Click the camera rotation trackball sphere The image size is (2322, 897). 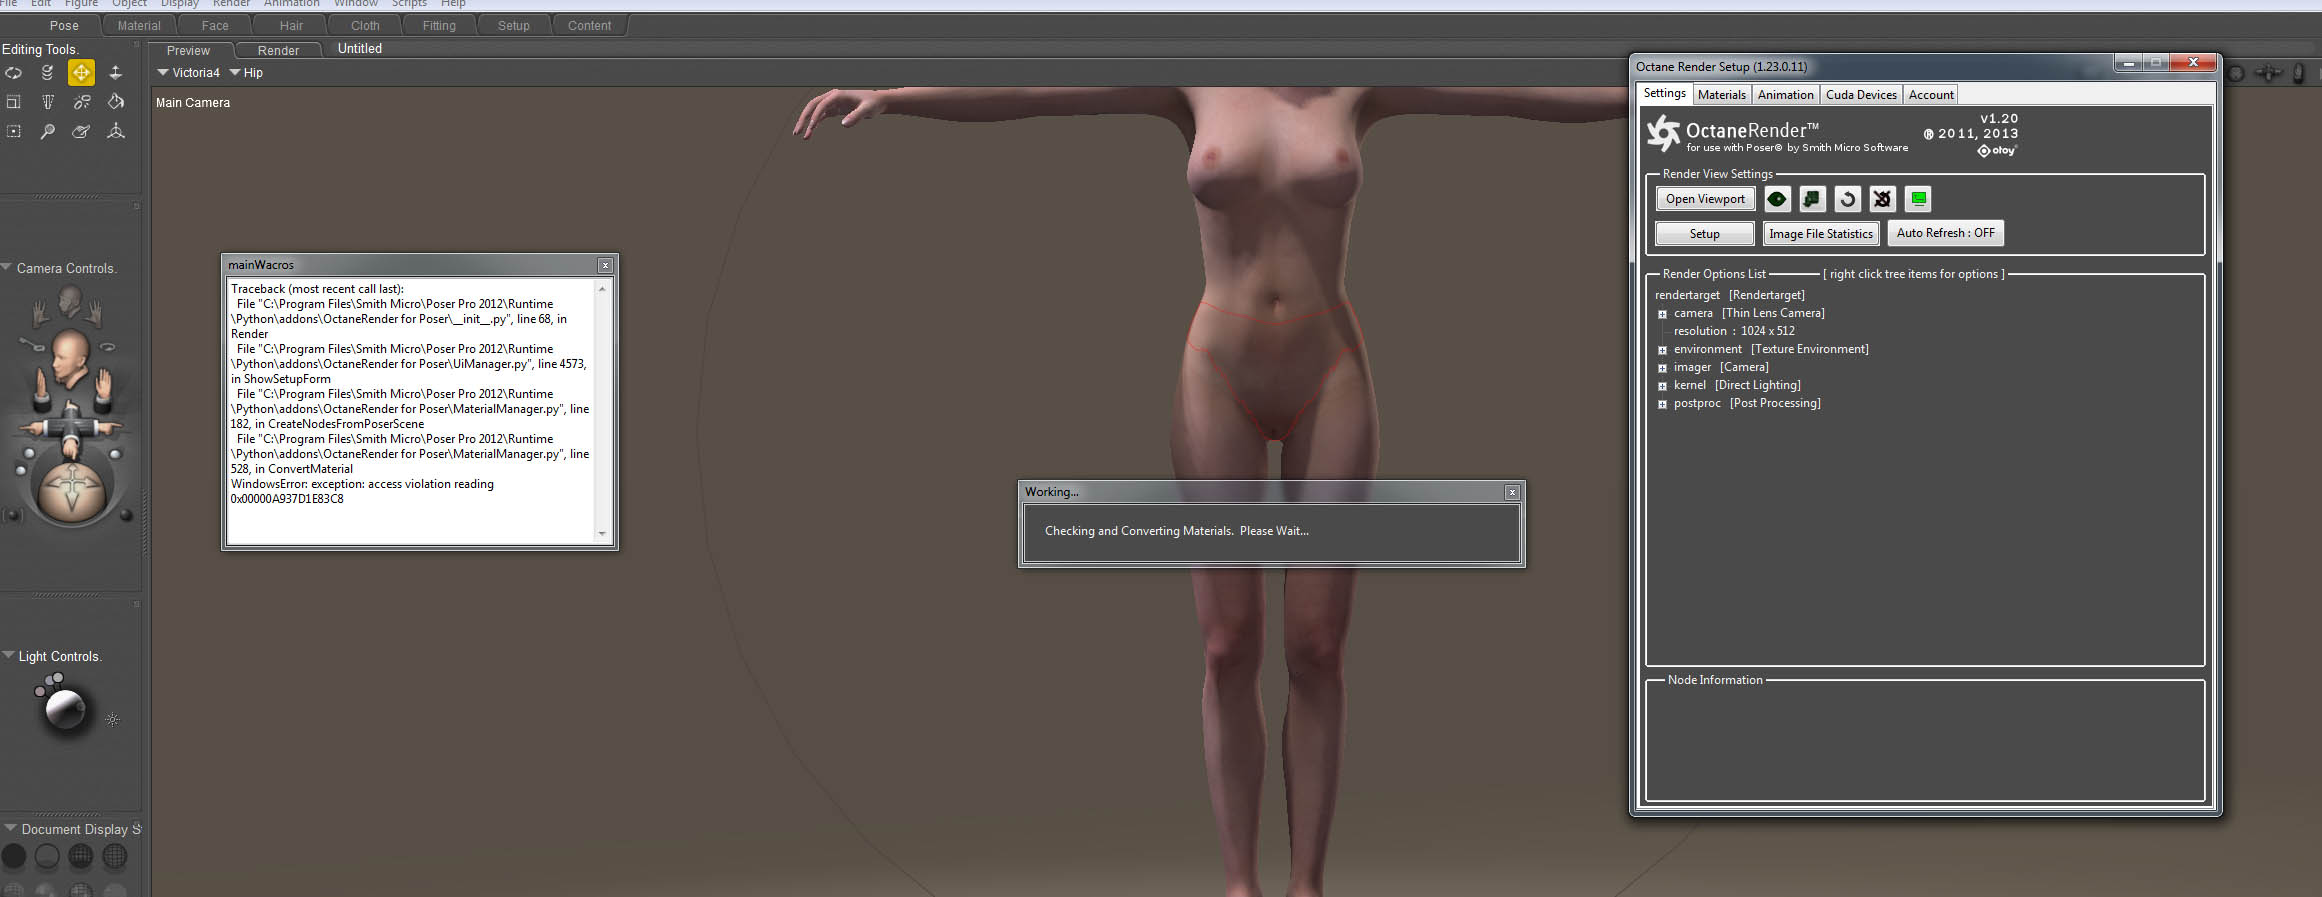point(72,491)
